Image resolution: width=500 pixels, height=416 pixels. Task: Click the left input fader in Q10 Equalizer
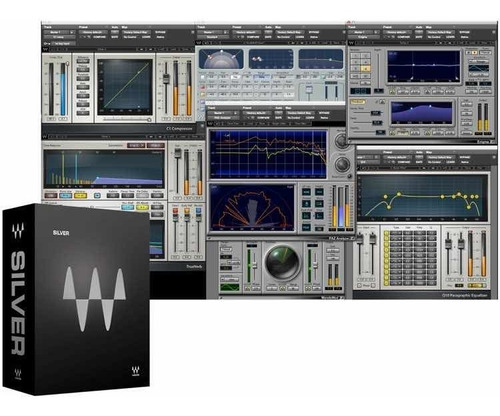click(x=360, y=240)
